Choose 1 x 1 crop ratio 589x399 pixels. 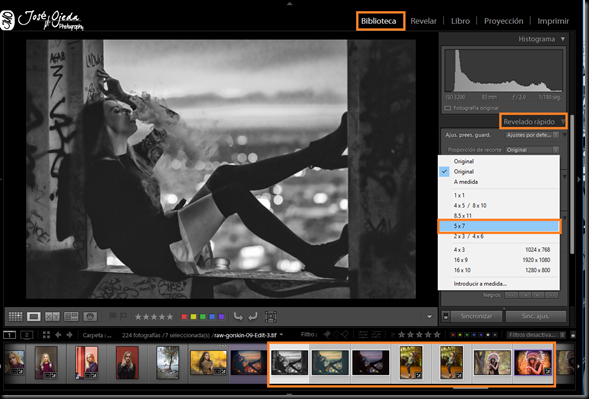(x=499, y=195)
